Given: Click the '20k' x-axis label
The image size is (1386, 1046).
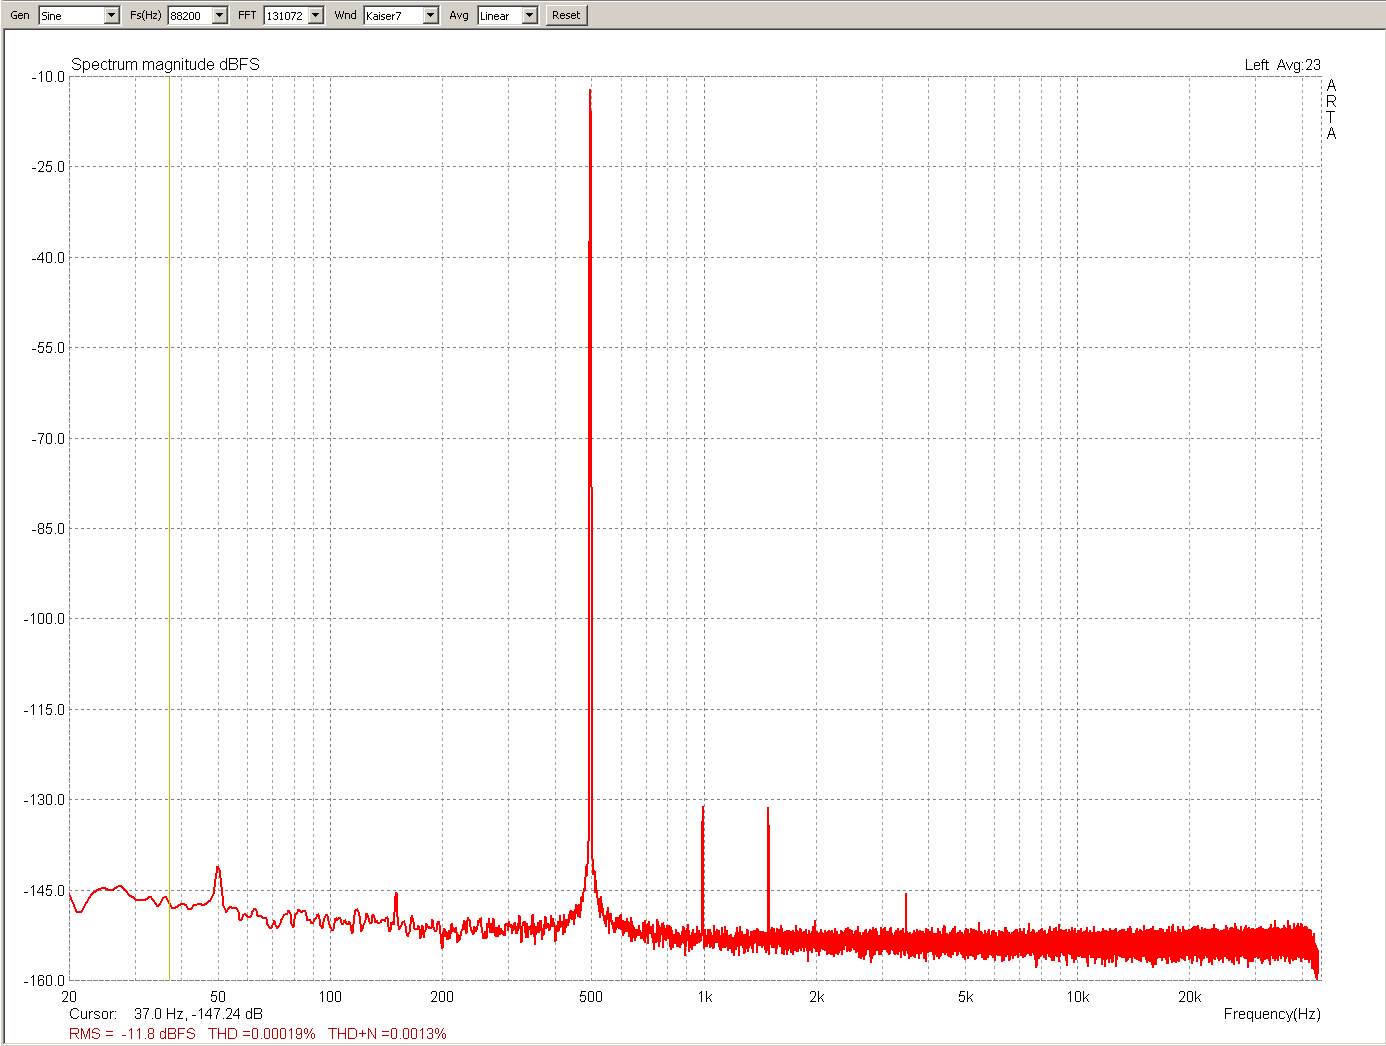Looking at the screenshot, I should click(1189, 997).
